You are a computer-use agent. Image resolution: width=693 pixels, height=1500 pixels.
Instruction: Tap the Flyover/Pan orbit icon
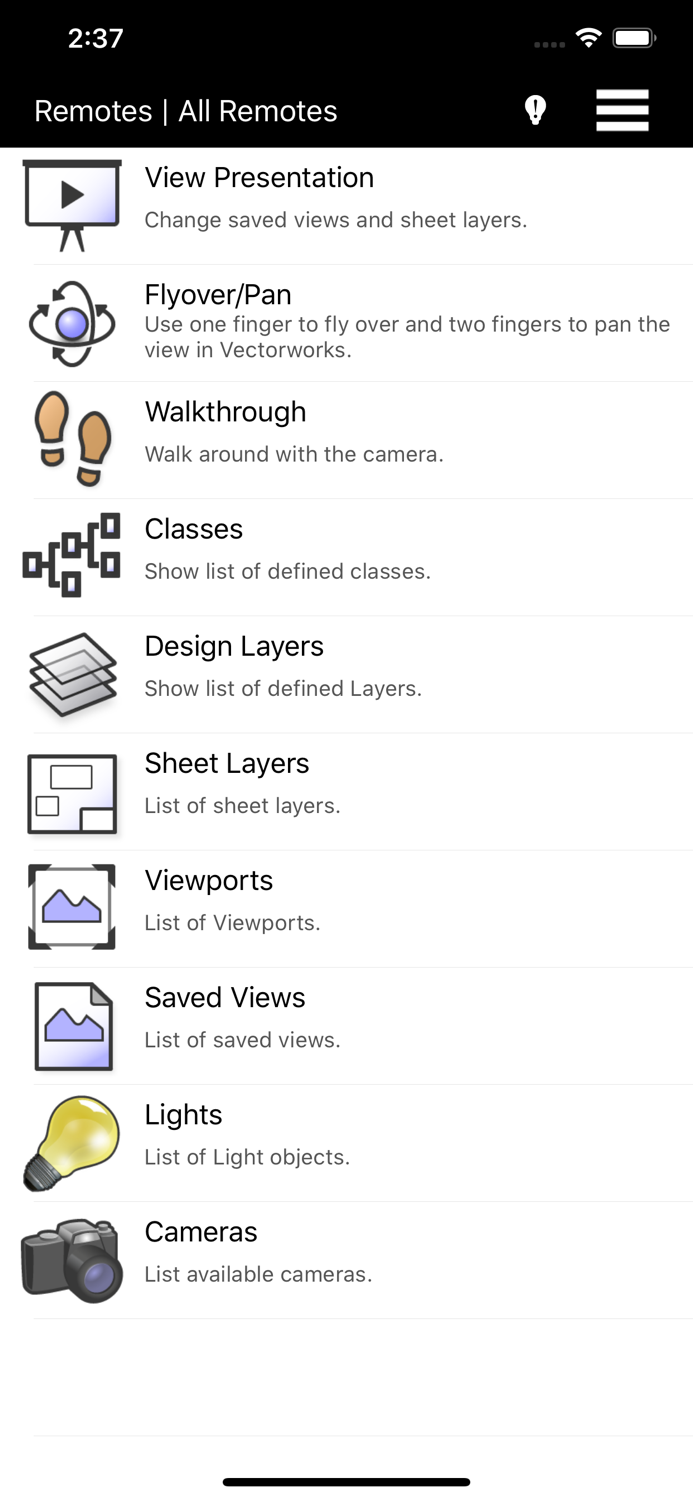(x=72, y=320)
